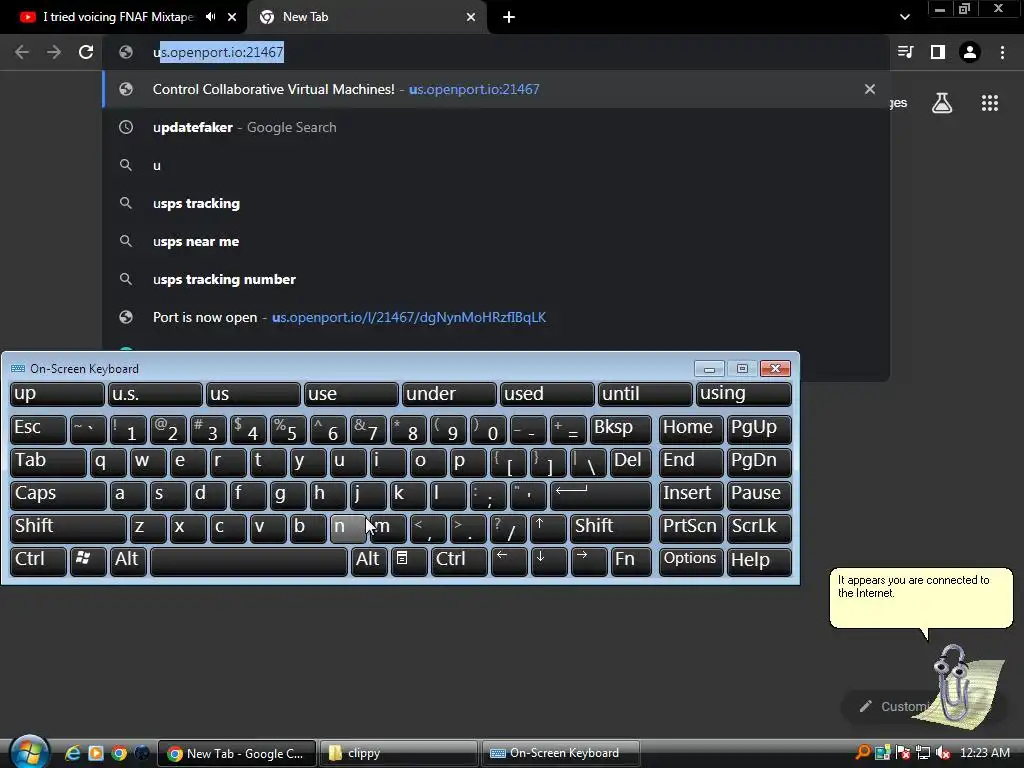
Task: Remove the openport.io suggestion with the X
Action: pyautogui.click(x=869, y=89)
